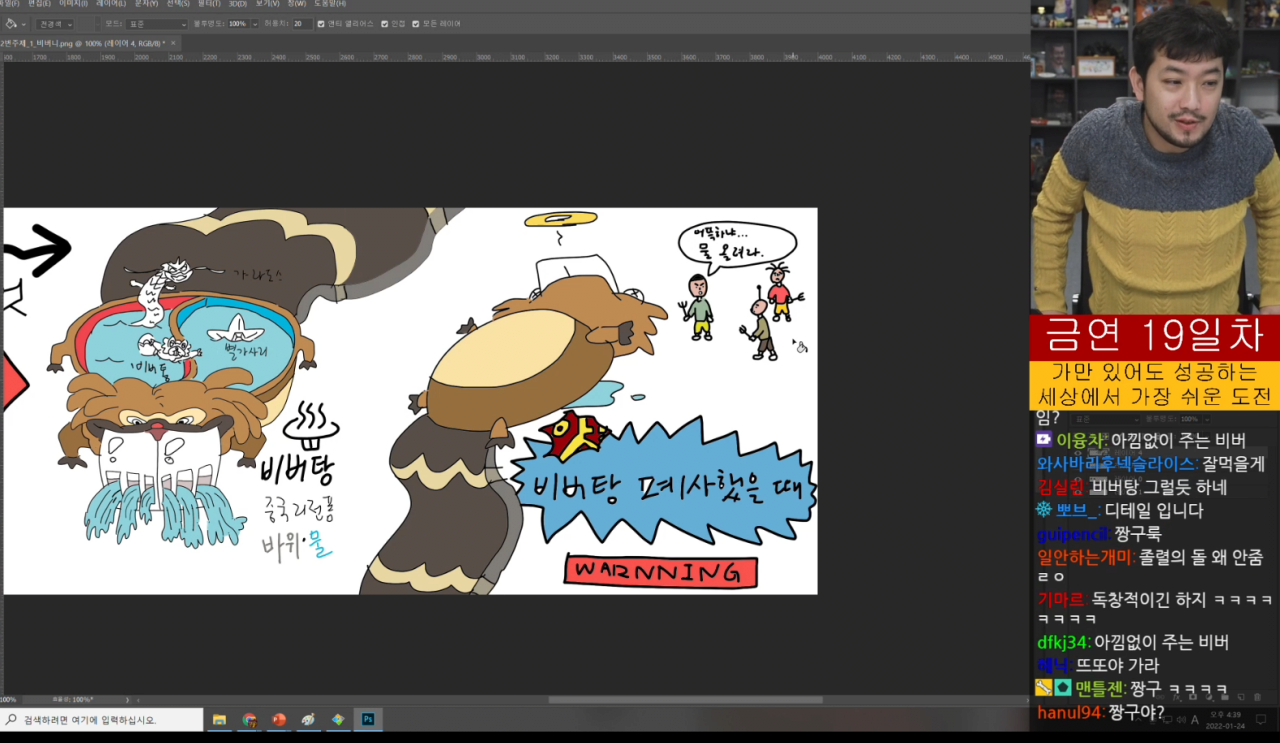This screenshot has width=1280, height=743.
Task: Click chat username 기마르
Action: pos(1061,599)
